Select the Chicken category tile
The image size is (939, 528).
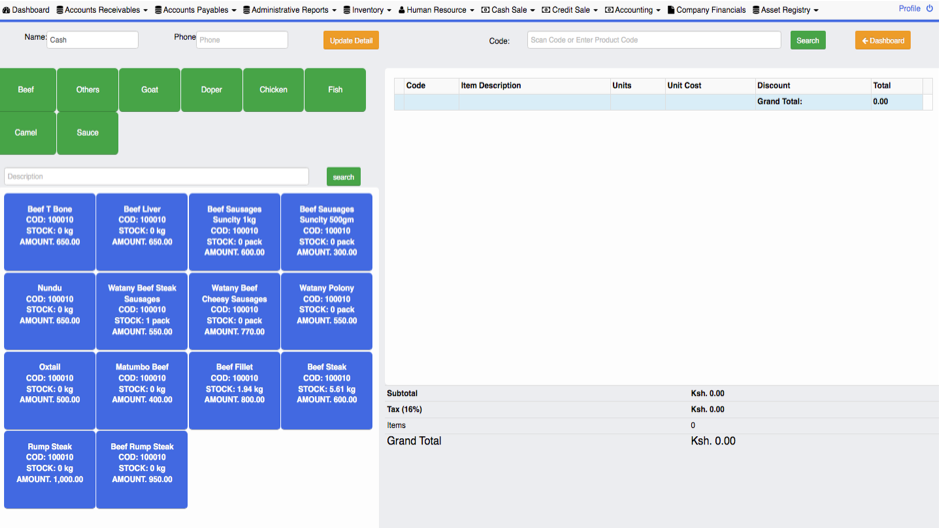[273, 90]
